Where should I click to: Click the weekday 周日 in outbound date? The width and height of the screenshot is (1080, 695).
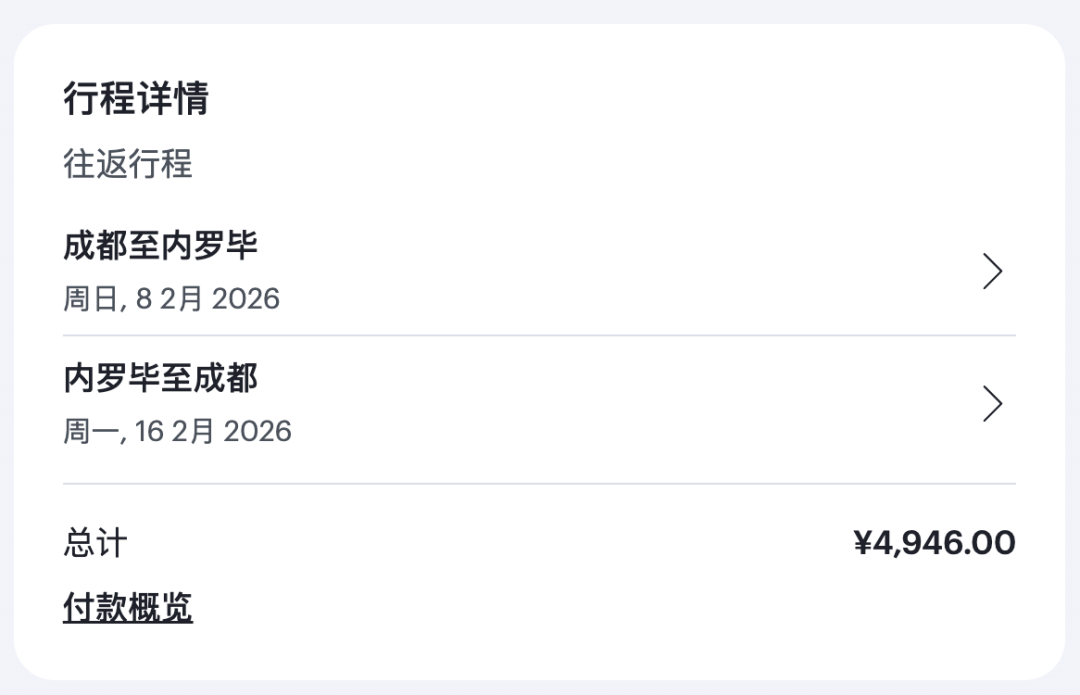tap(92, 298)
